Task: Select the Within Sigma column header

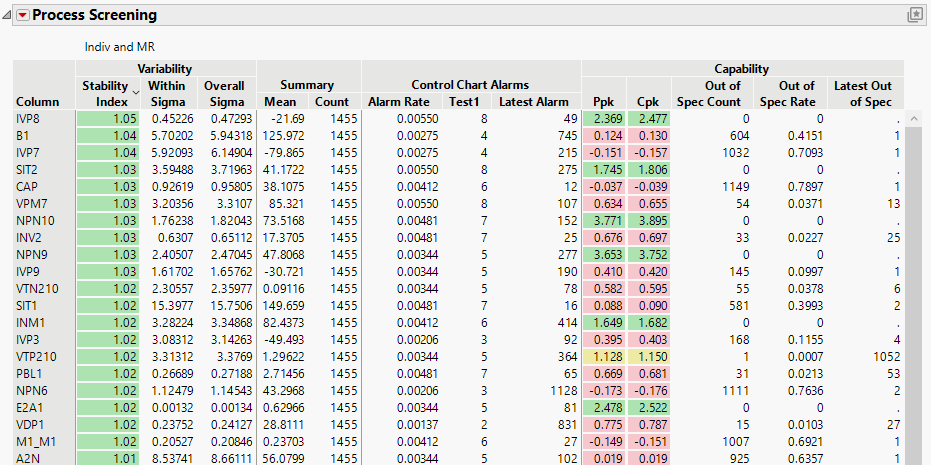Action: click(166, 93)
